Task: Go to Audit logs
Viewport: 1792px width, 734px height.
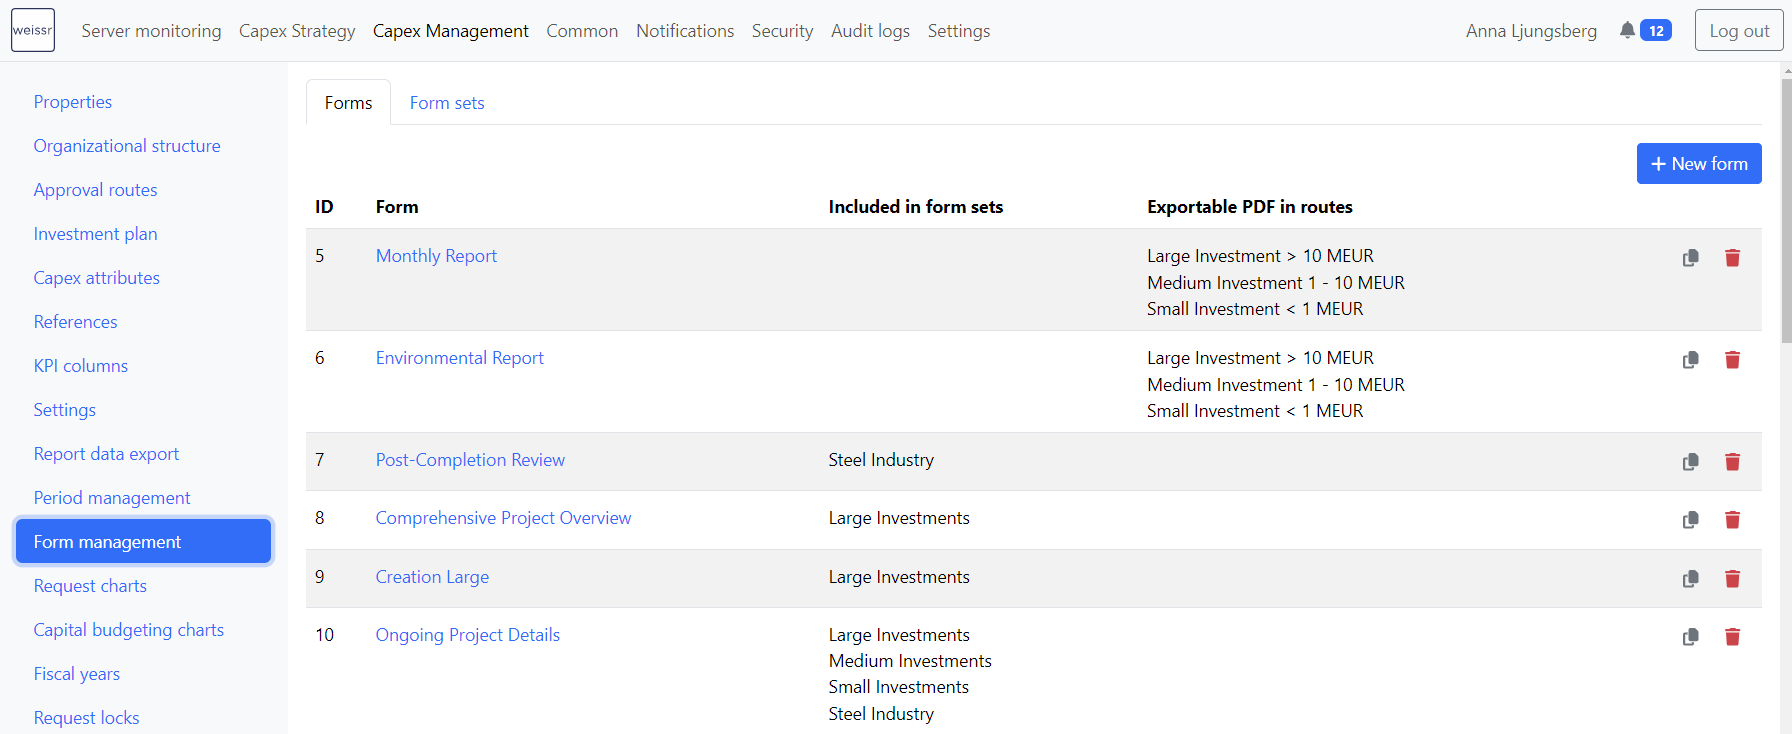Action: [x=870, y=31]
